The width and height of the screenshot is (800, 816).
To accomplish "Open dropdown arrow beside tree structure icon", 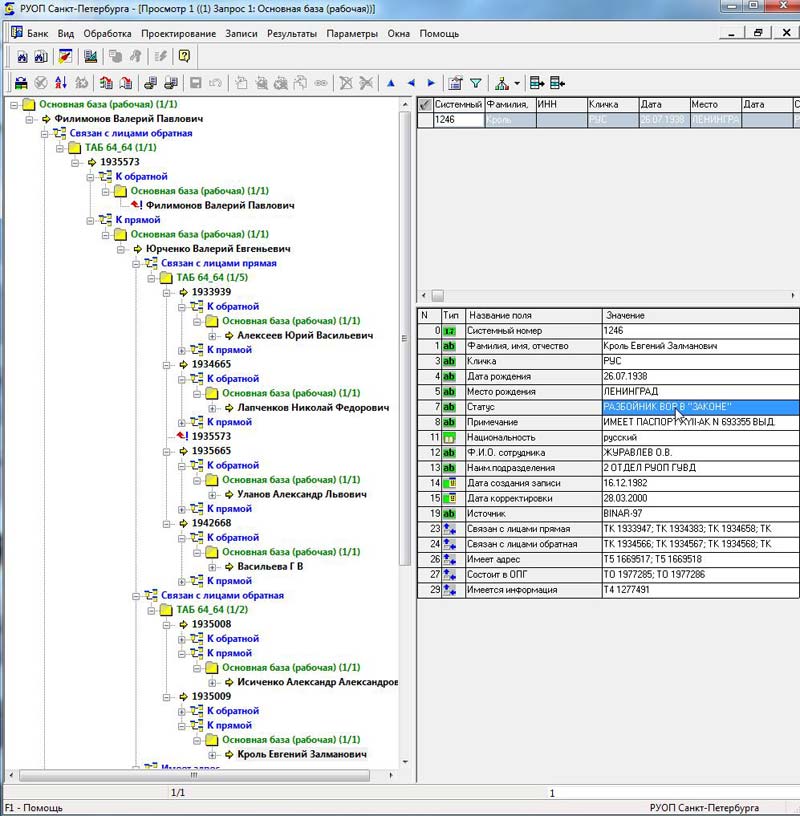I will 516,84.
